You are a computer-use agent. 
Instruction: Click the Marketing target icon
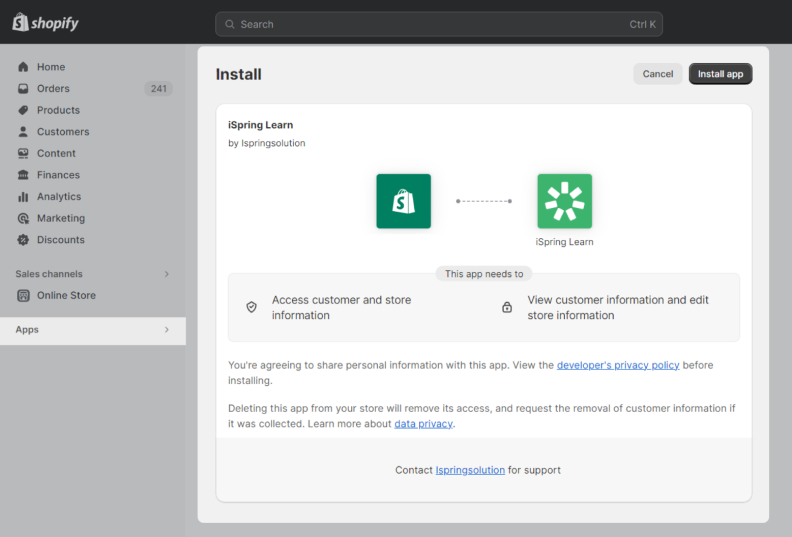pyautogui.click(x=23, y=218)
